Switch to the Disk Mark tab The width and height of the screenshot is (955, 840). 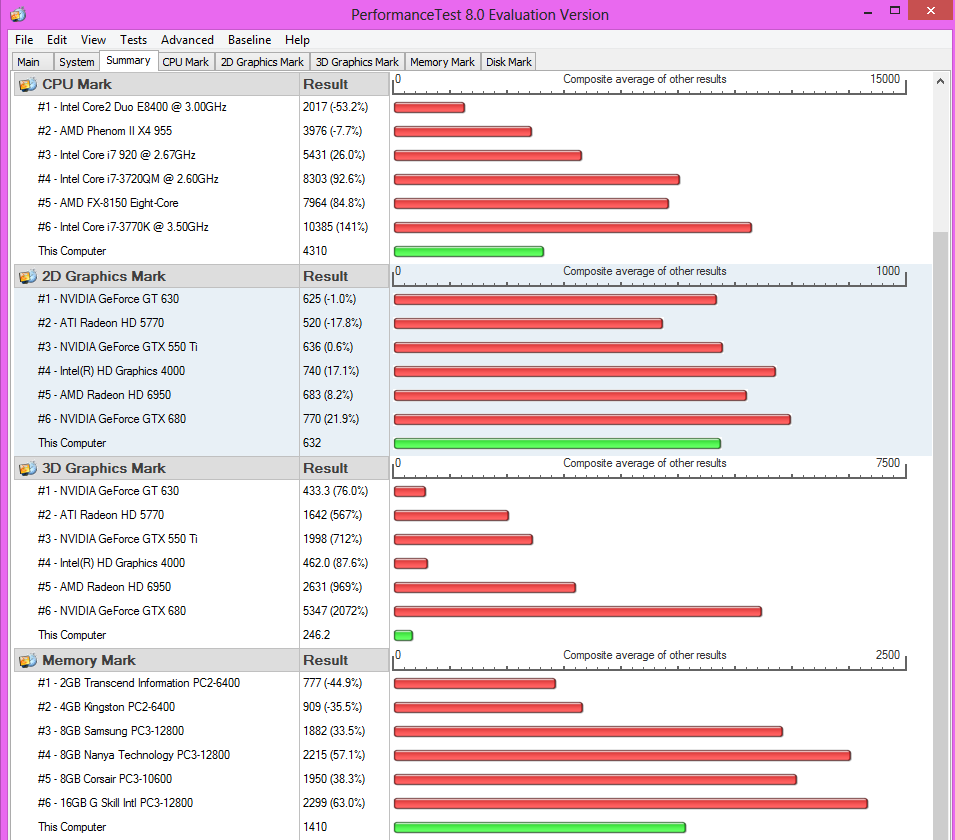(x=509, y=62)
